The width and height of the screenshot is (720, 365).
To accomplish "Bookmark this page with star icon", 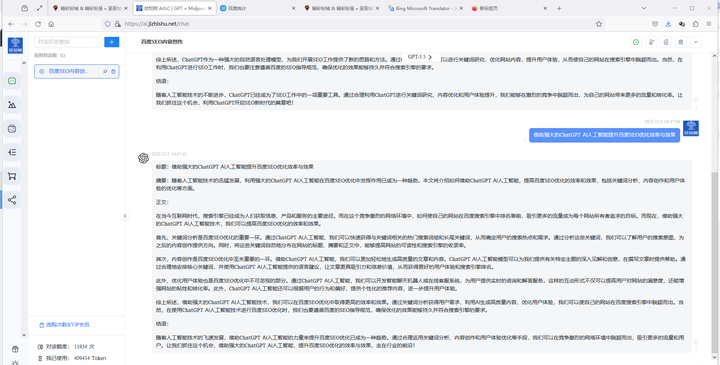I will (599, 24).
